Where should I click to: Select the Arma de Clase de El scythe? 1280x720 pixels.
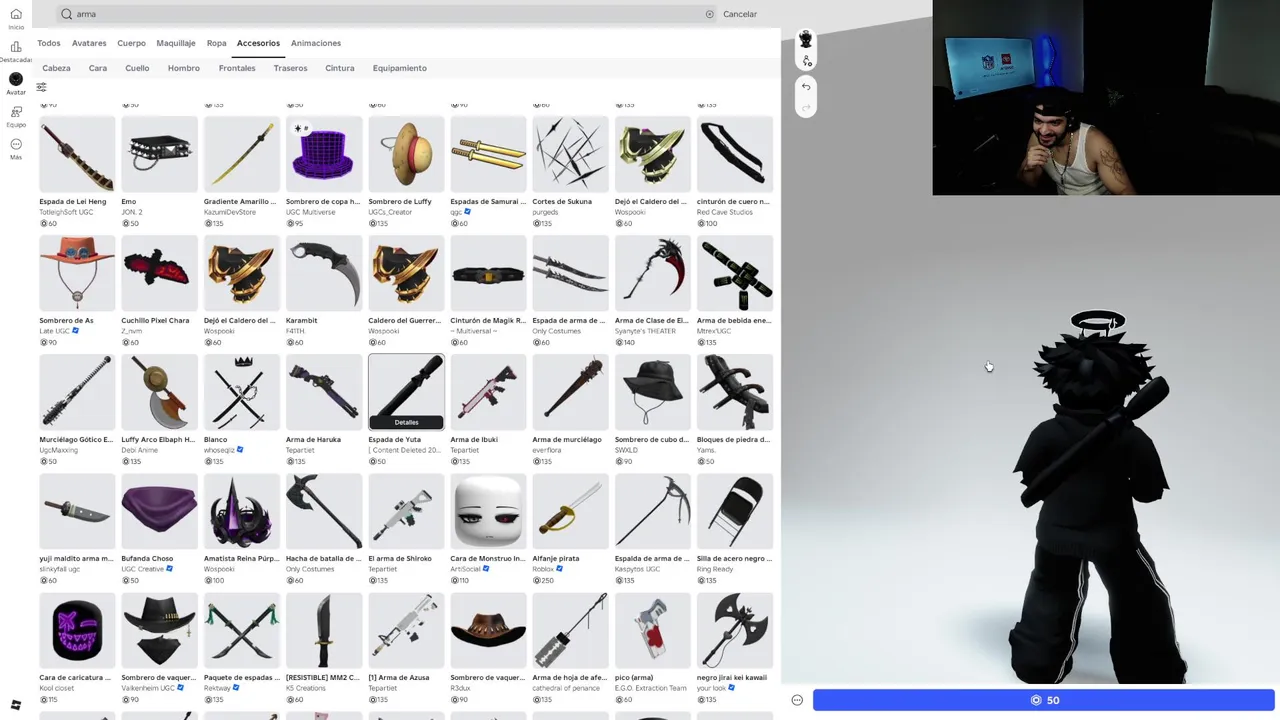click(652, 273)
